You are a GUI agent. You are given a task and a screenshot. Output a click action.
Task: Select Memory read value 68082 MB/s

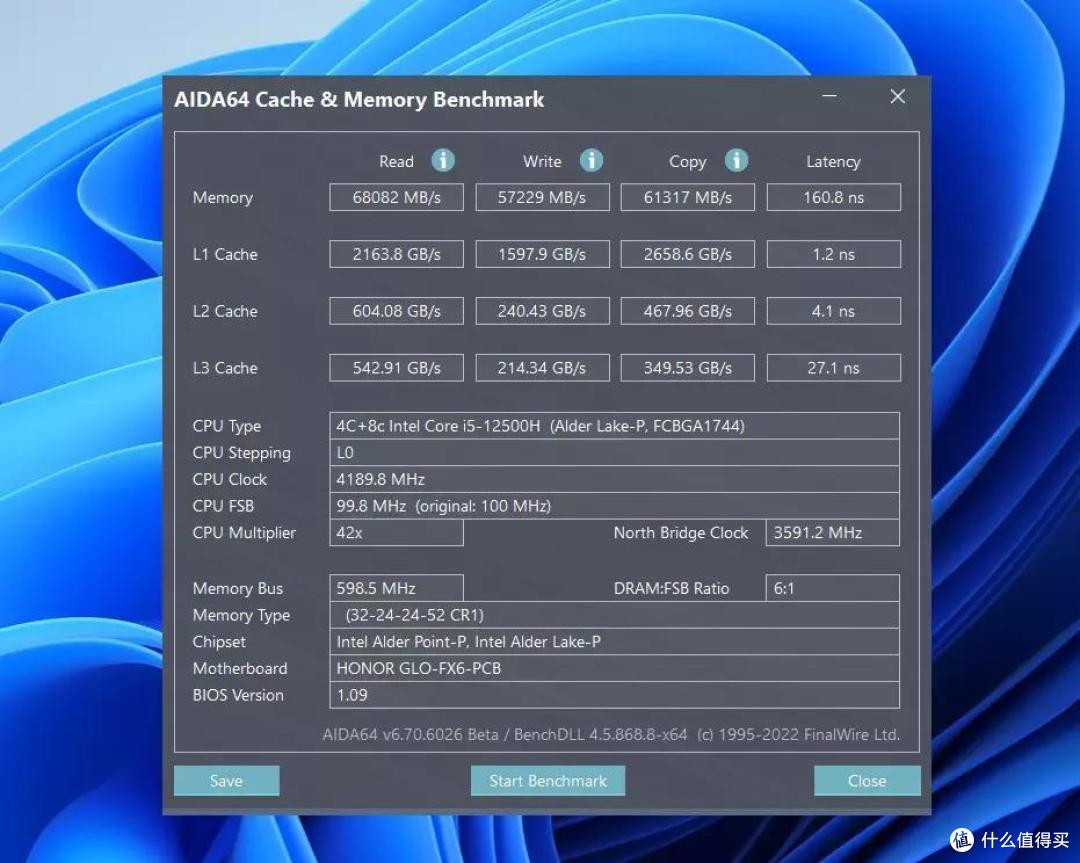(x=397, y=197)
